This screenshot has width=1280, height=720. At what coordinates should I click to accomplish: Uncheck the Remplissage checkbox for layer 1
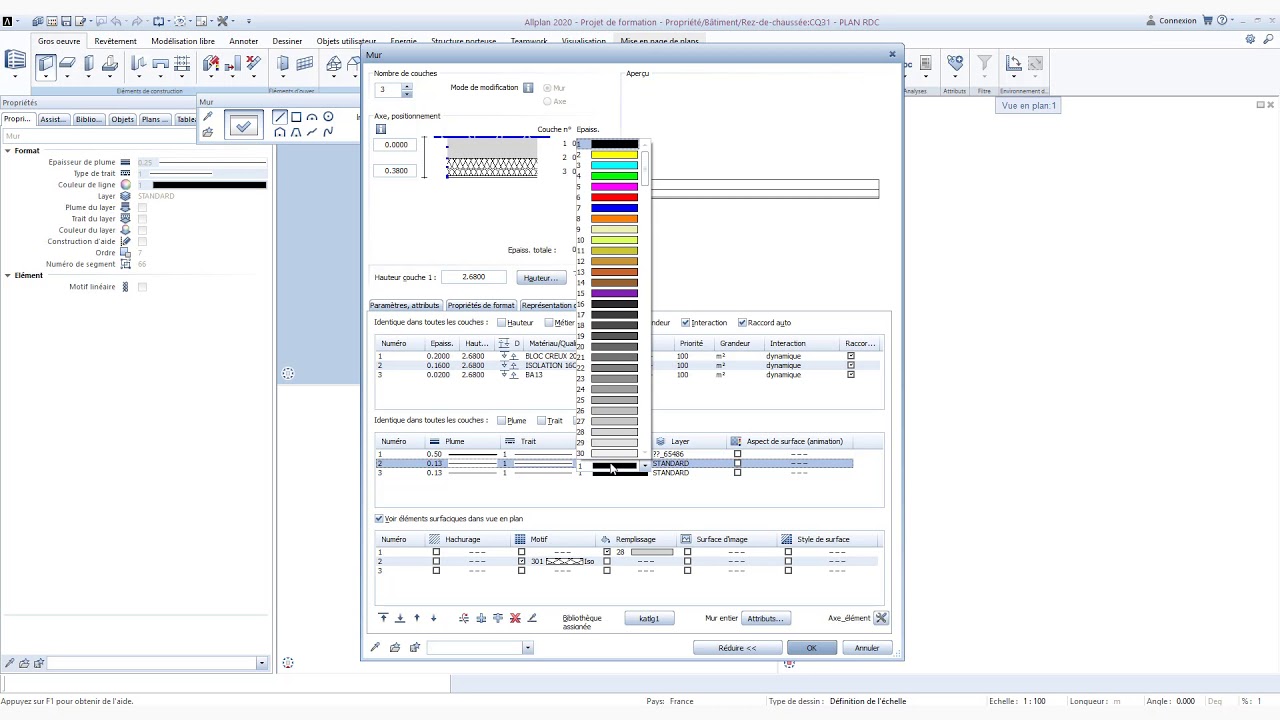(x=607, y=552)
